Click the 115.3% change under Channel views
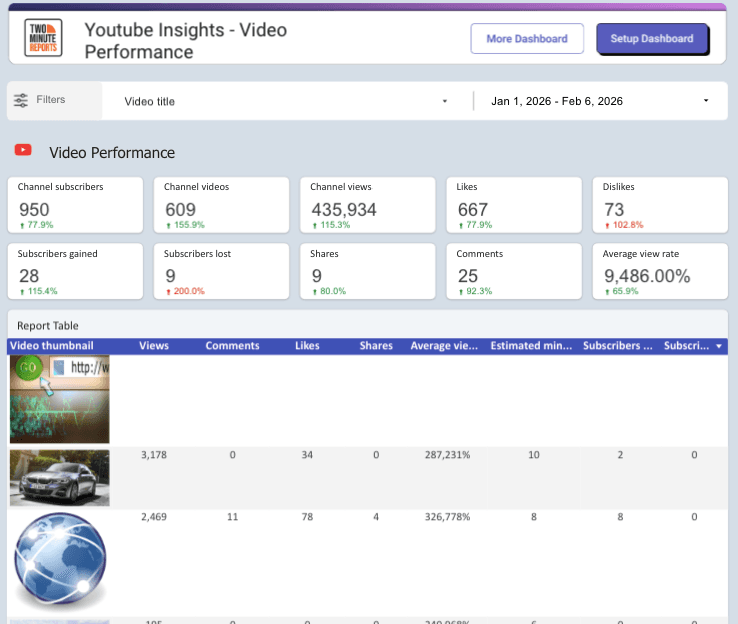This screenshot has width=738, height=624. (x=331, y=225)
